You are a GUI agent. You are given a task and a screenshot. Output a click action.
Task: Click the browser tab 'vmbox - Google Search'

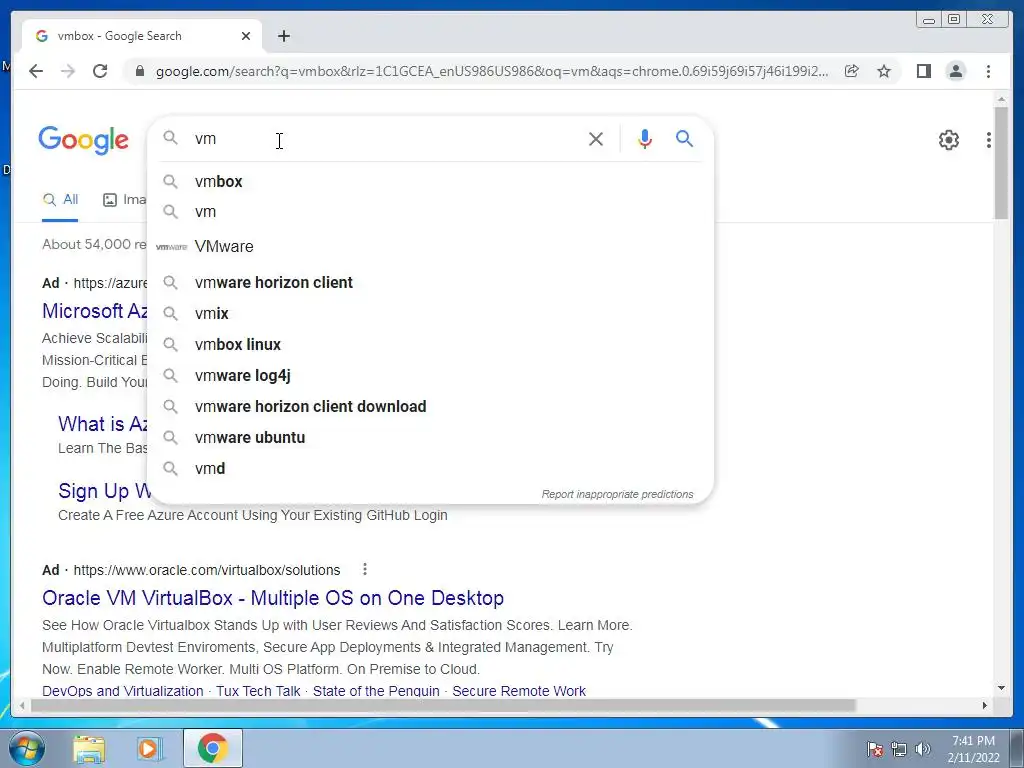pos(142,36)
